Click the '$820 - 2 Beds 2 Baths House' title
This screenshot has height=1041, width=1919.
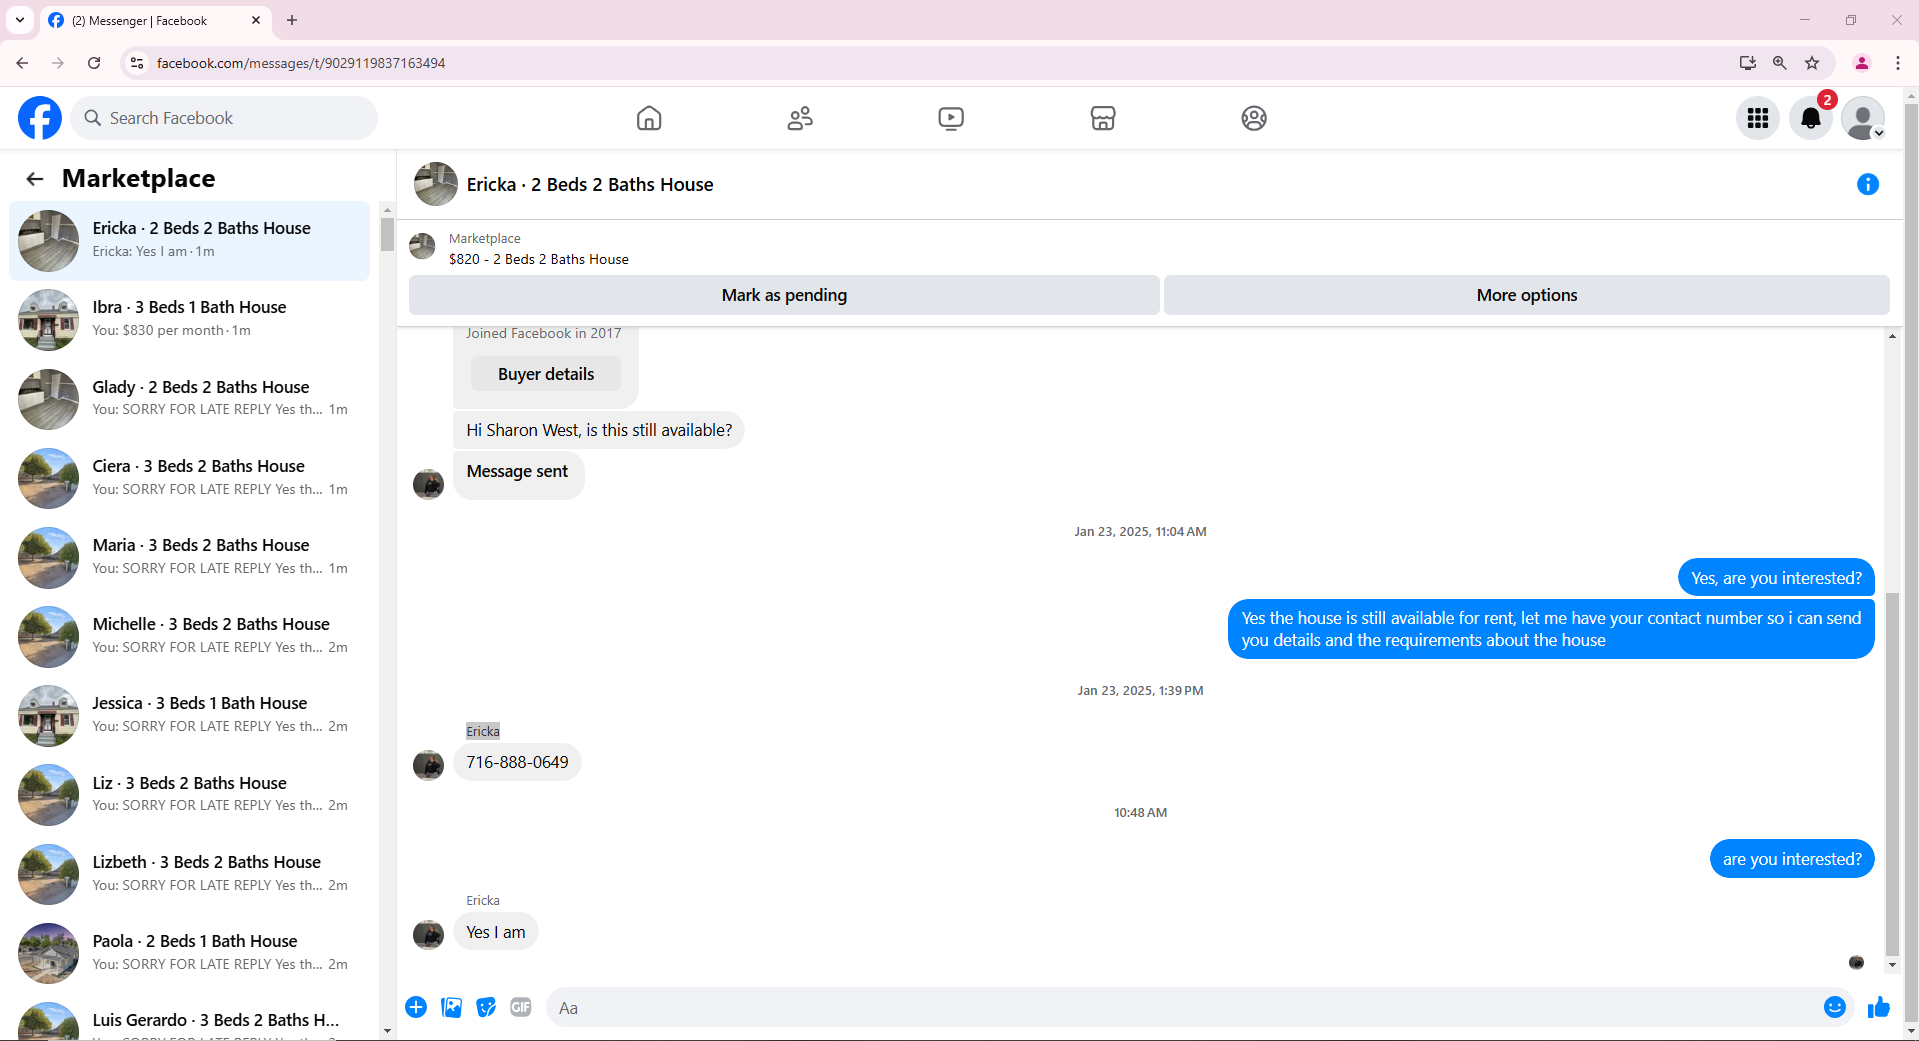tap(539, 259)
